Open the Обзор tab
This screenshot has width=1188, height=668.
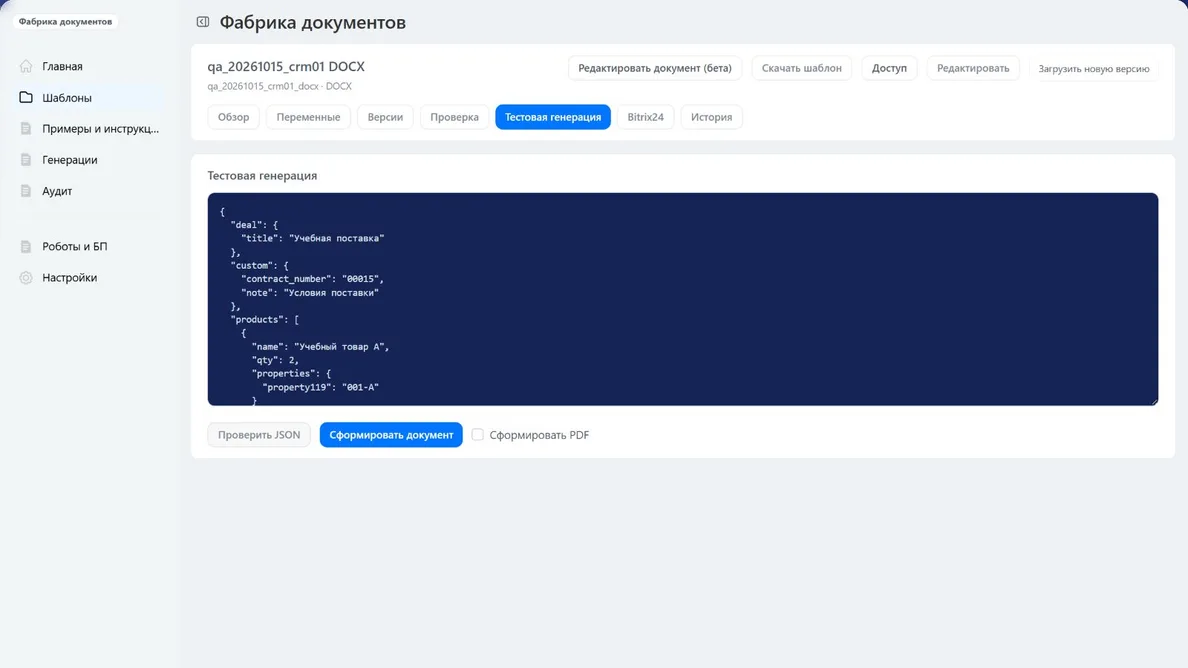click(x=233, y=117)
